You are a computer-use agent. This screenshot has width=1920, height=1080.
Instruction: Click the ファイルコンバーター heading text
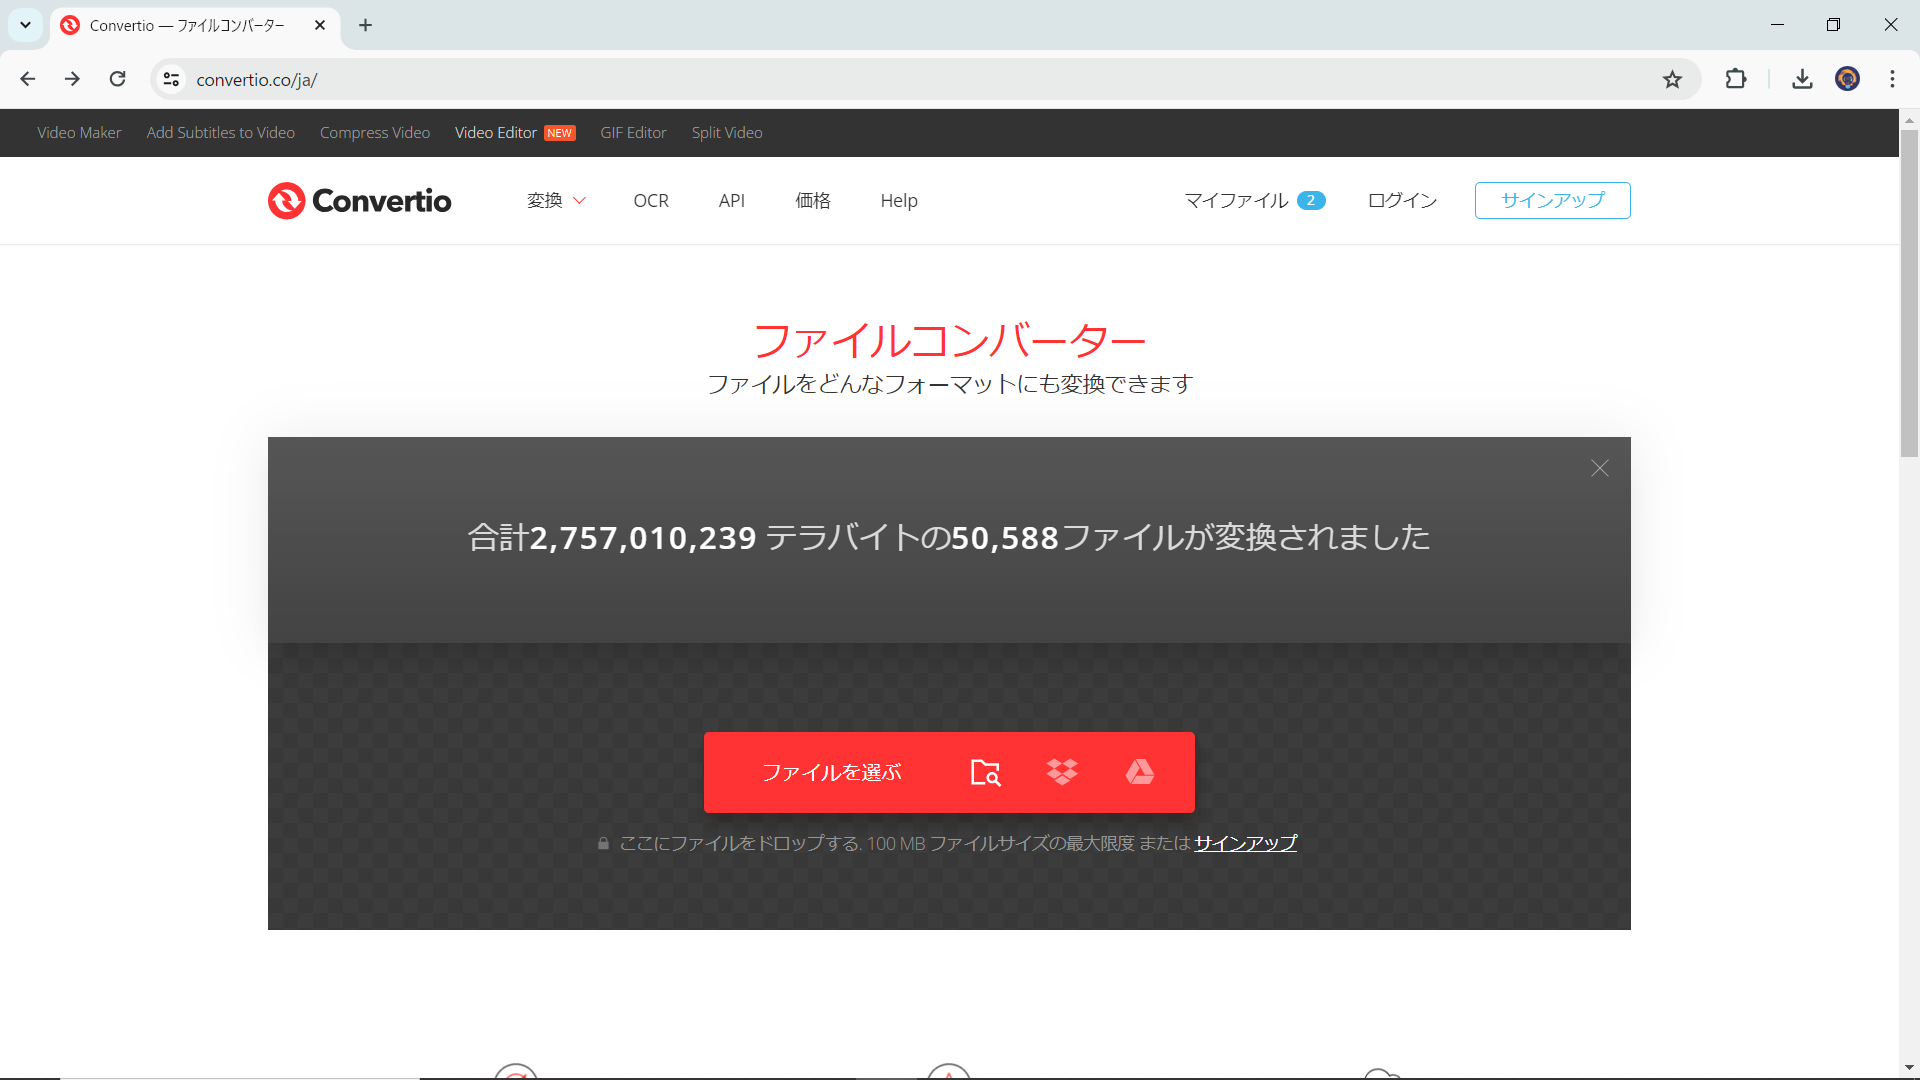949,341
